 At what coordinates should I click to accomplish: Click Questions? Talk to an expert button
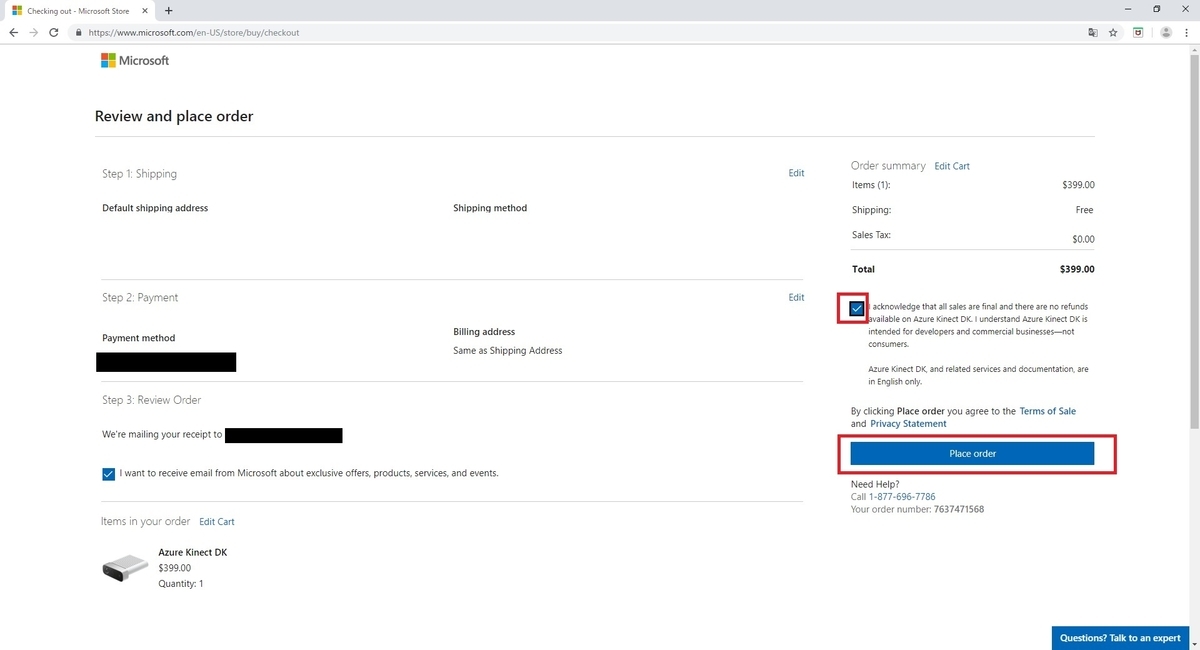click(x=1120, y=638)
